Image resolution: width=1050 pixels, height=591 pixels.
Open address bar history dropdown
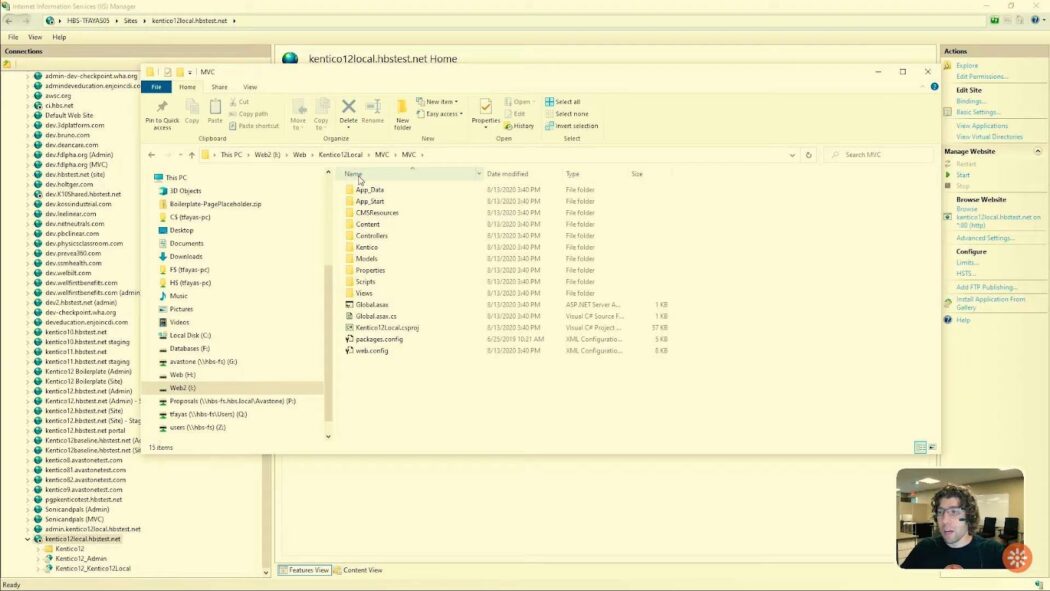point(792,155)
